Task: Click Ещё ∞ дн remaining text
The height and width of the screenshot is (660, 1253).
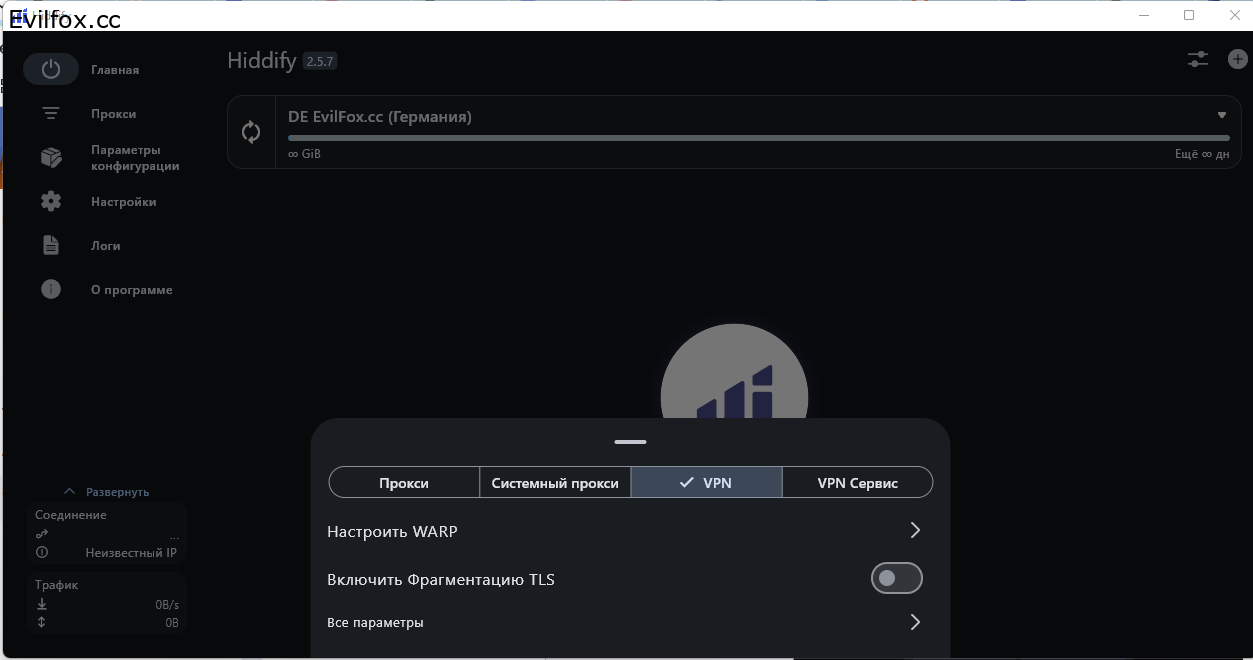Action: point(1202,154)
